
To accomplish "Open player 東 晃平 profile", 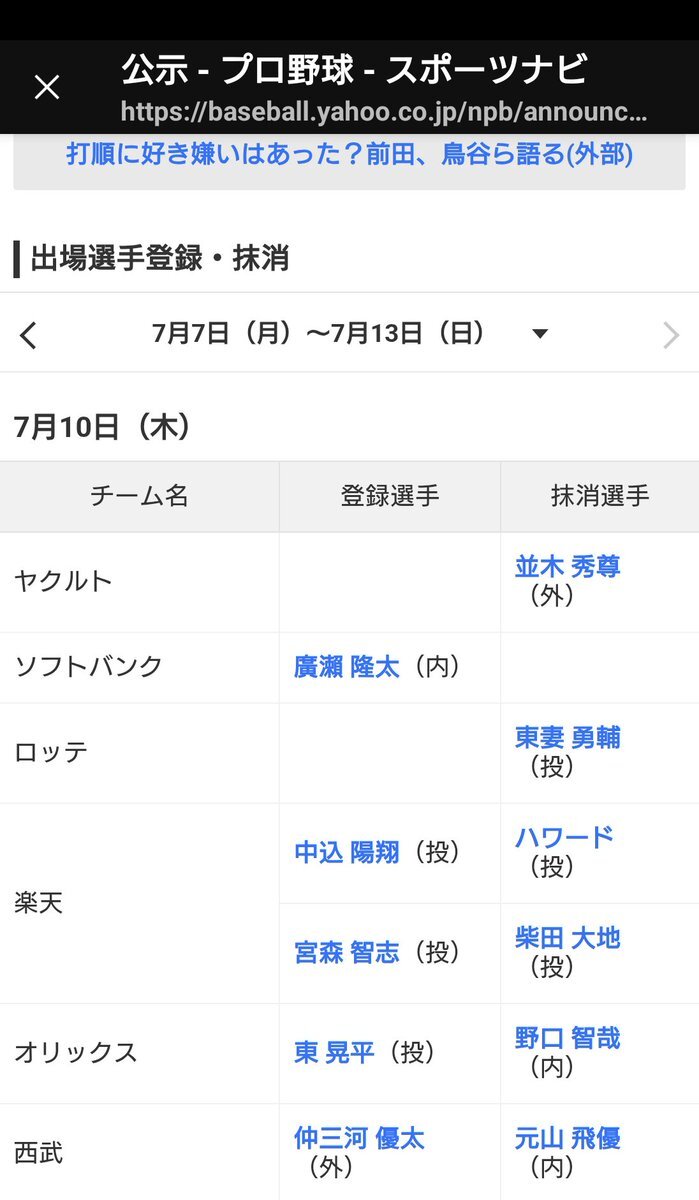I will [x=334, y=1053].
